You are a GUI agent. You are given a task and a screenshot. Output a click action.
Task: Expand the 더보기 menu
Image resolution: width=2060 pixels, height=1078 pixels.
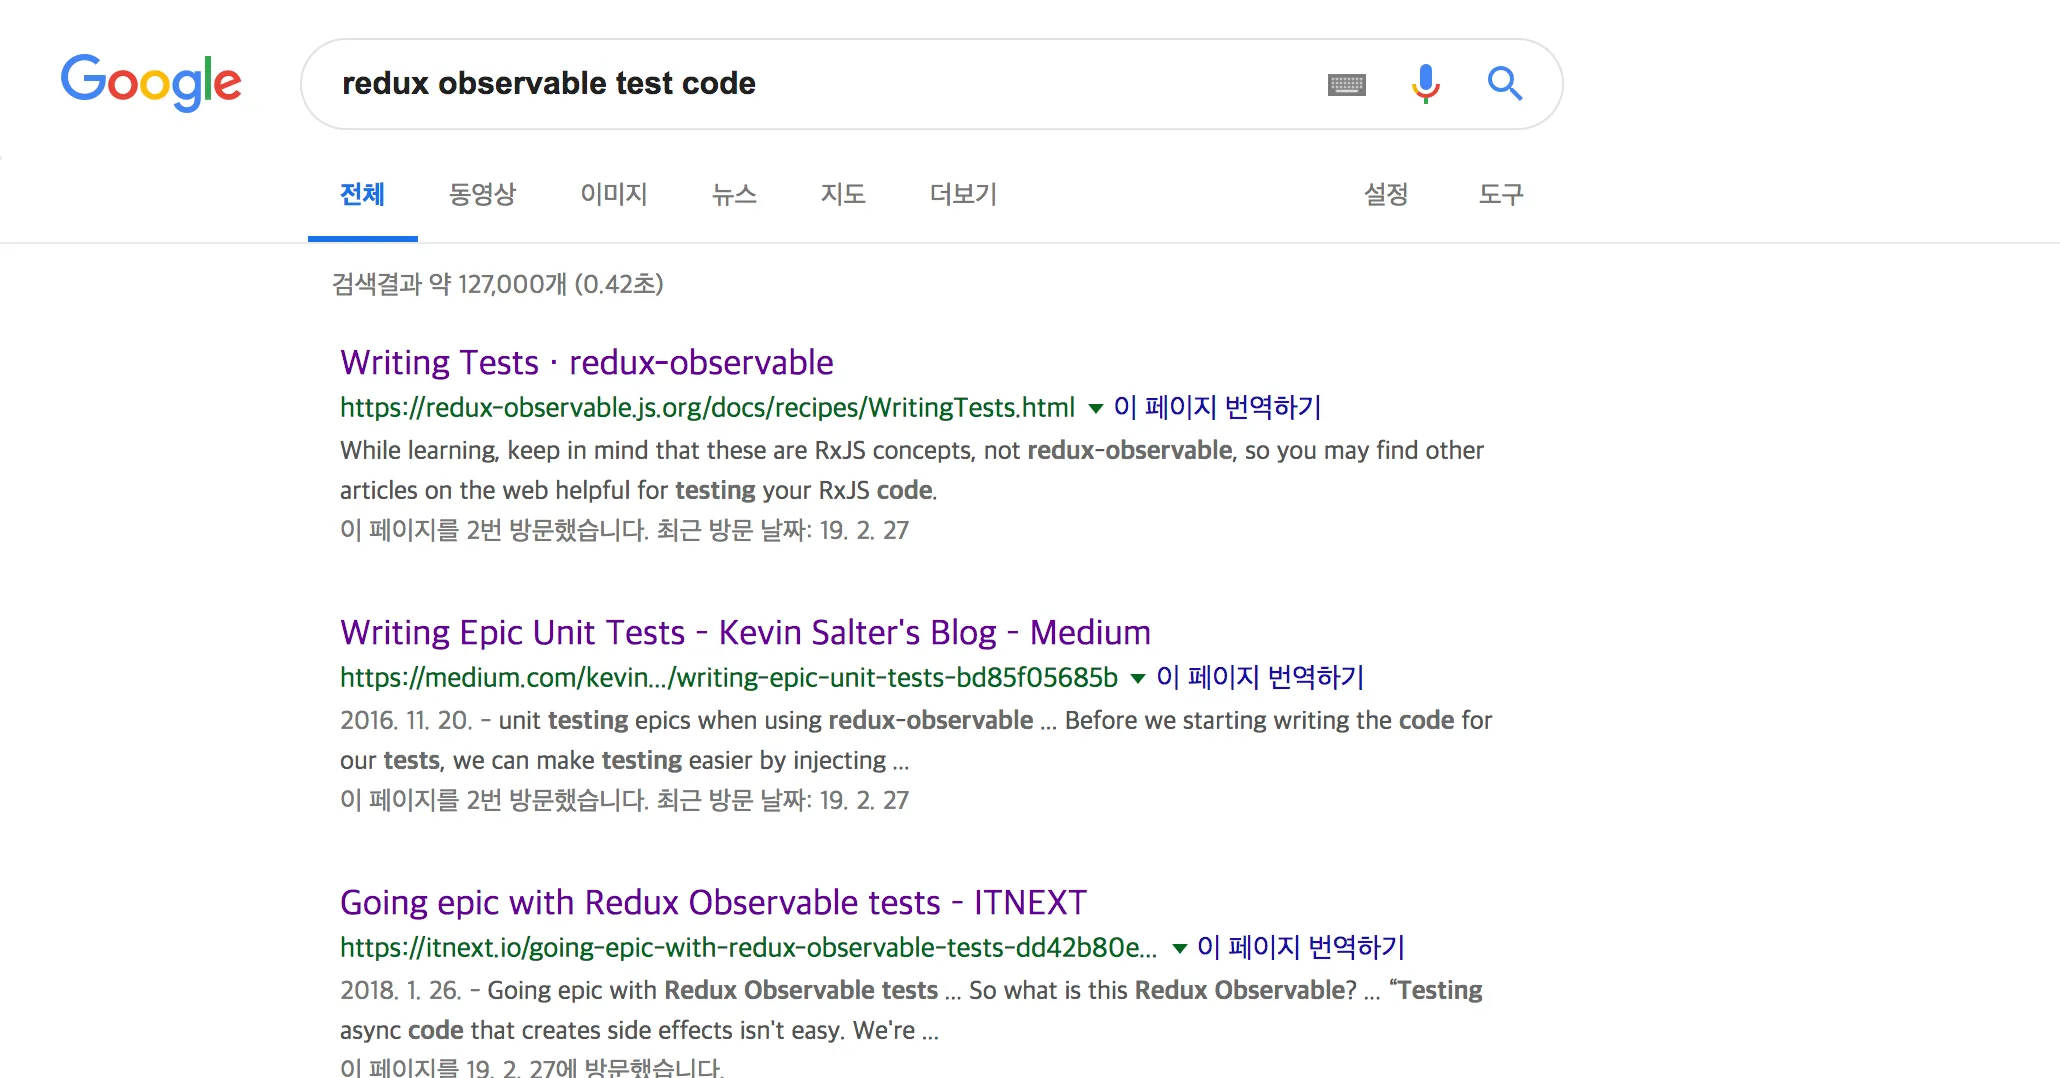(963, 194)
